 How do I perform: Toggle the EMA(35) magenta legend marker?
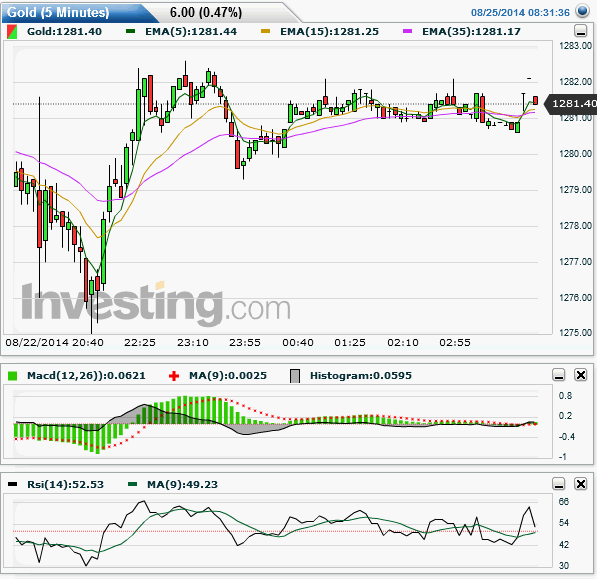(407, 31)
